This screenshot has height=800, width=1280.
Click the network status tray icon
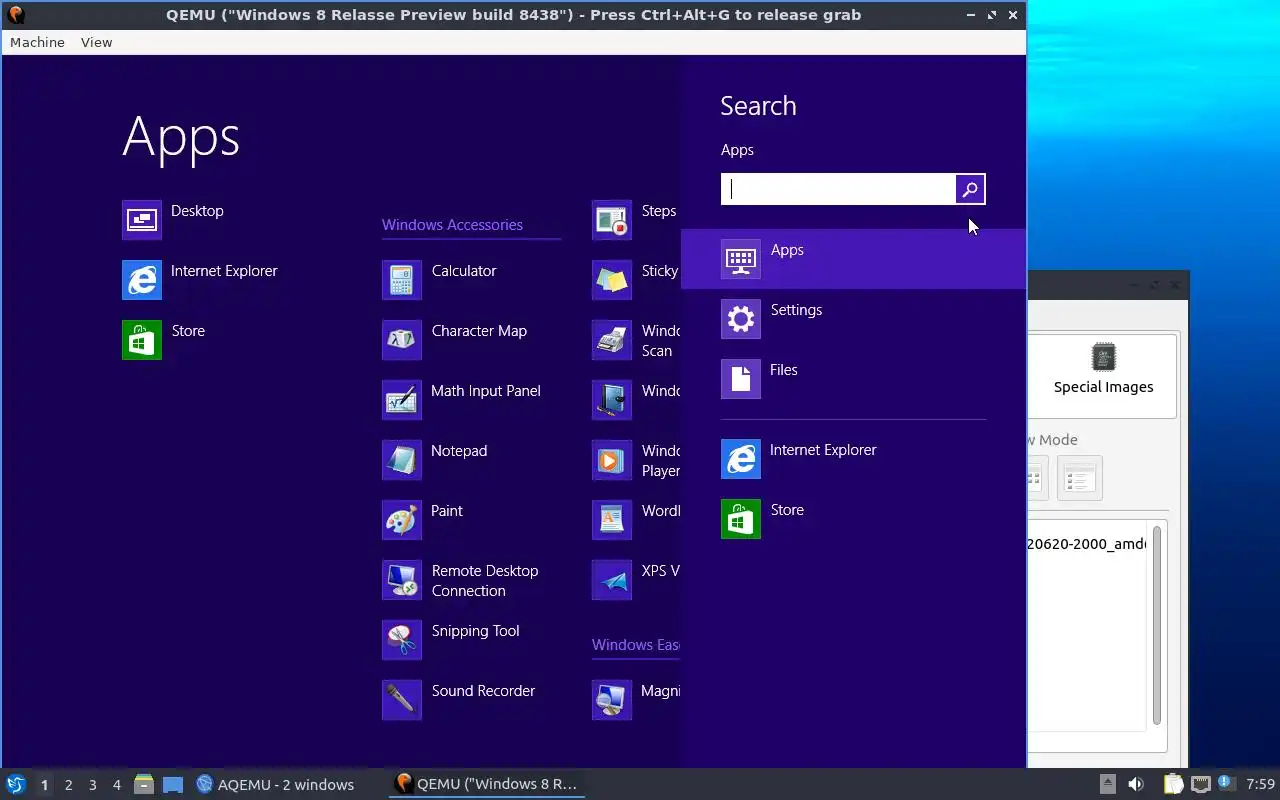pyautogui.click(x=1201, y=784)
